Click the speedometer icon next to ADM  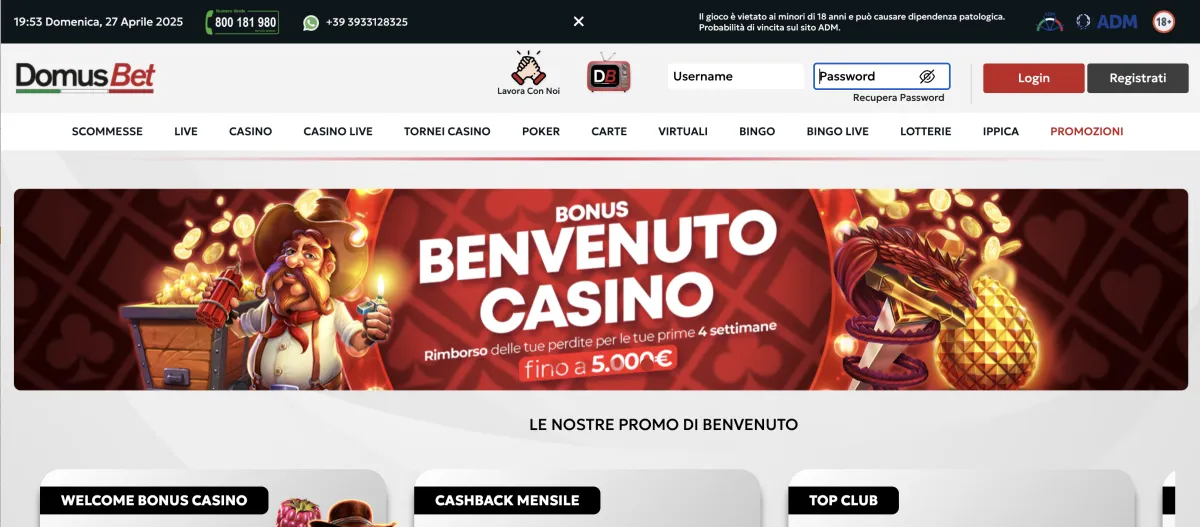point(1050,21)
